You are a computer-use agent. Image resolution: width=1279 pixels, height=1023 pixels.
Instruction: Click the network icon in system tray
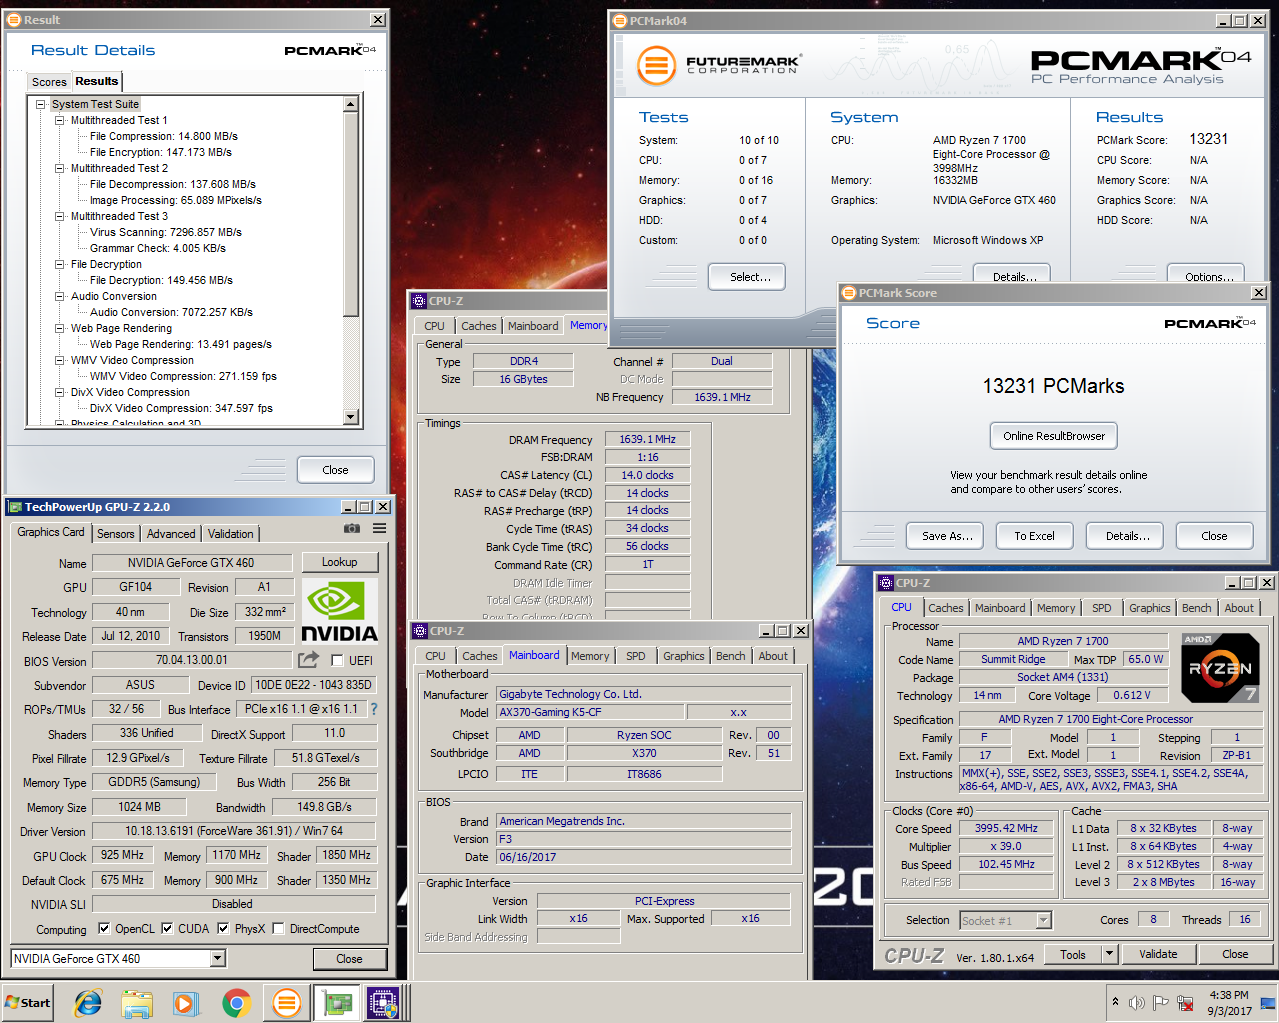click(x=1186, y=1003)
